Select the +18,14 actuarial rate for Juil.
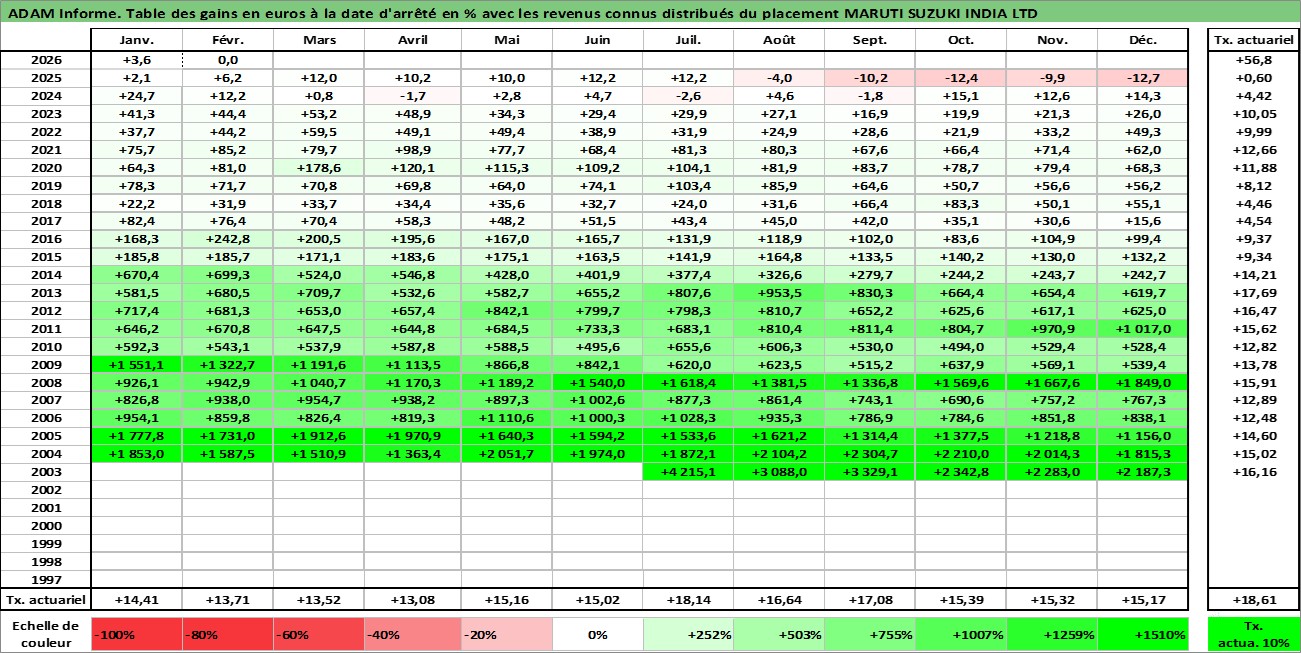Viewport: 1301px width, 653px height. coord(688,599)
